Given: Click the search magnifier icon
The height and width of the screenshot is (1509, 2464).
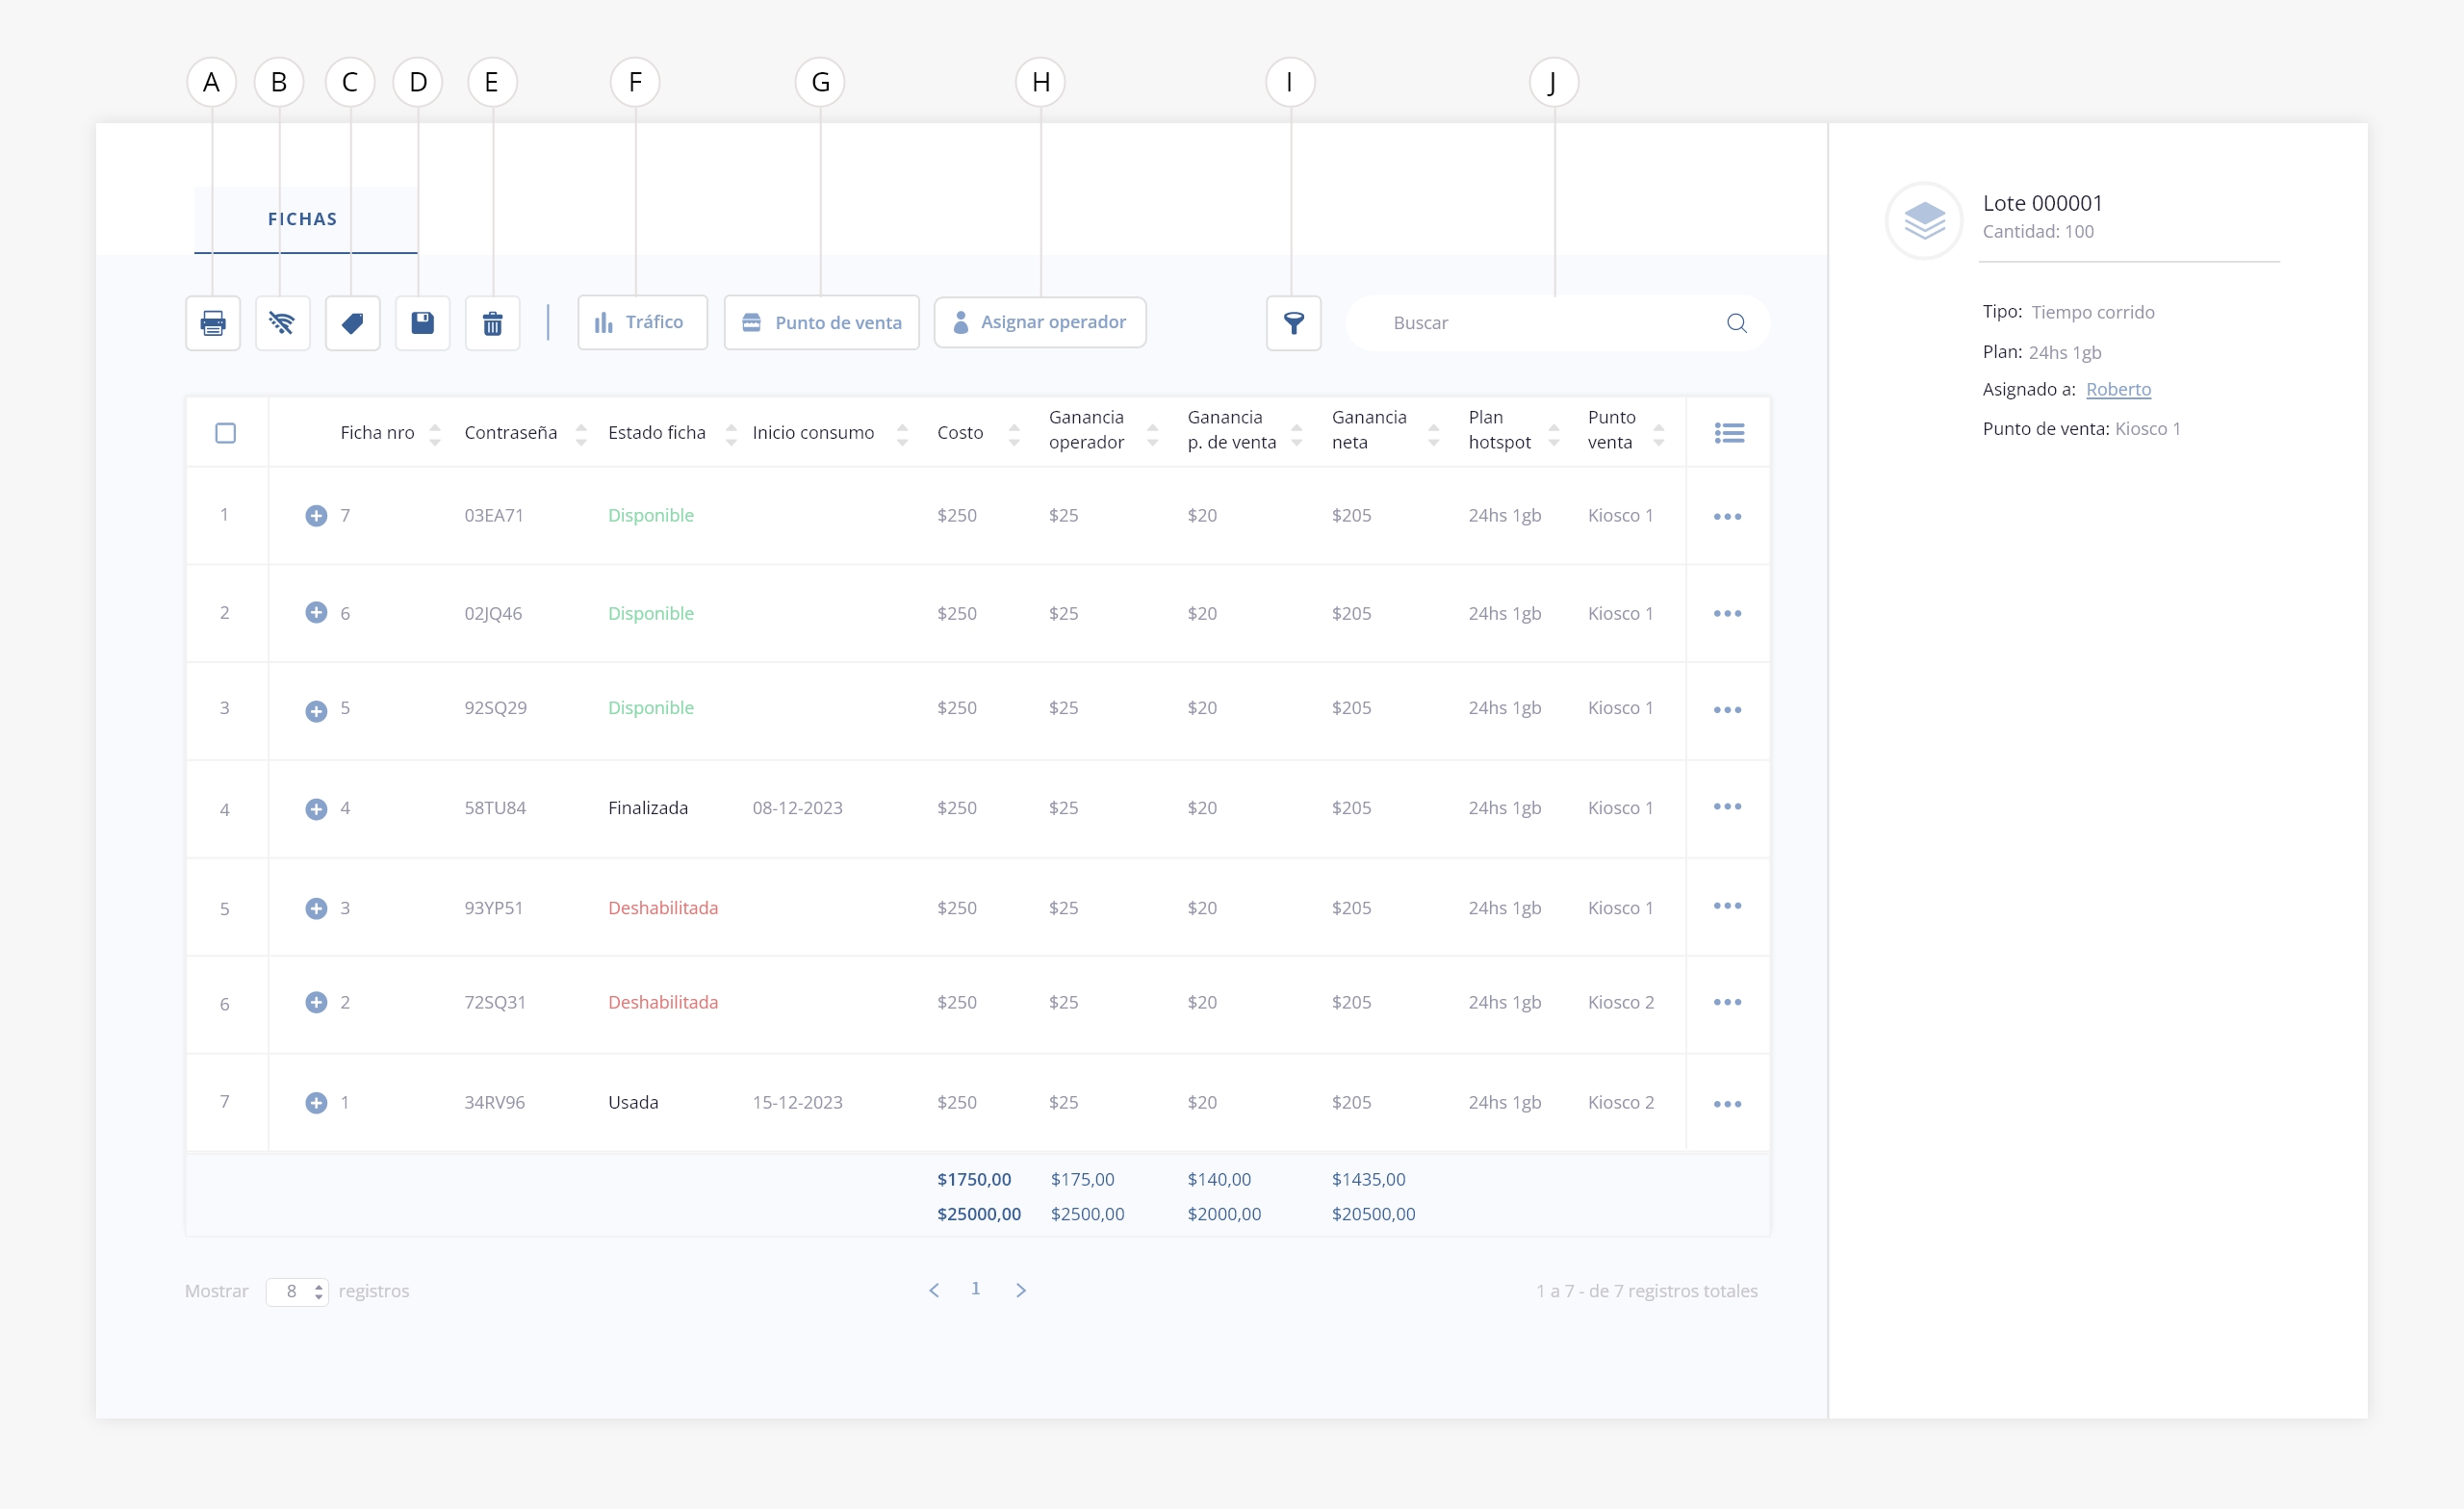Looking at the screenshot, I should [1736, 323].
